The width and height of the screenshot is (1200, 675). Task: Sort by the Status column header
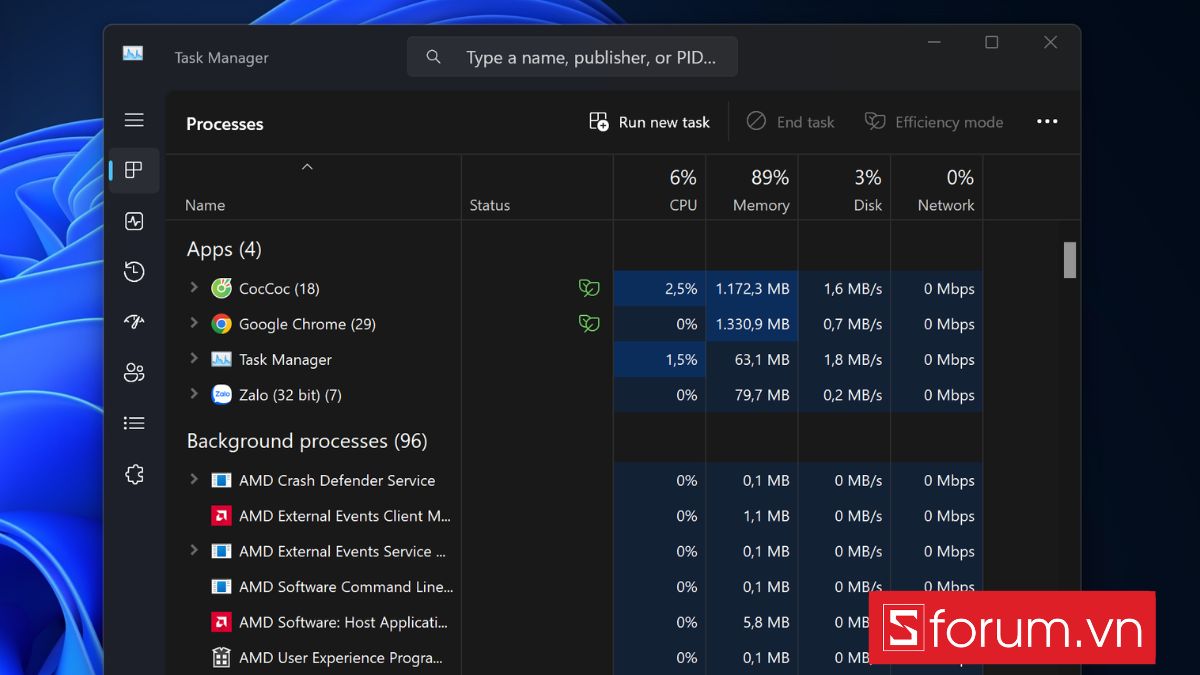click(490, 205)
